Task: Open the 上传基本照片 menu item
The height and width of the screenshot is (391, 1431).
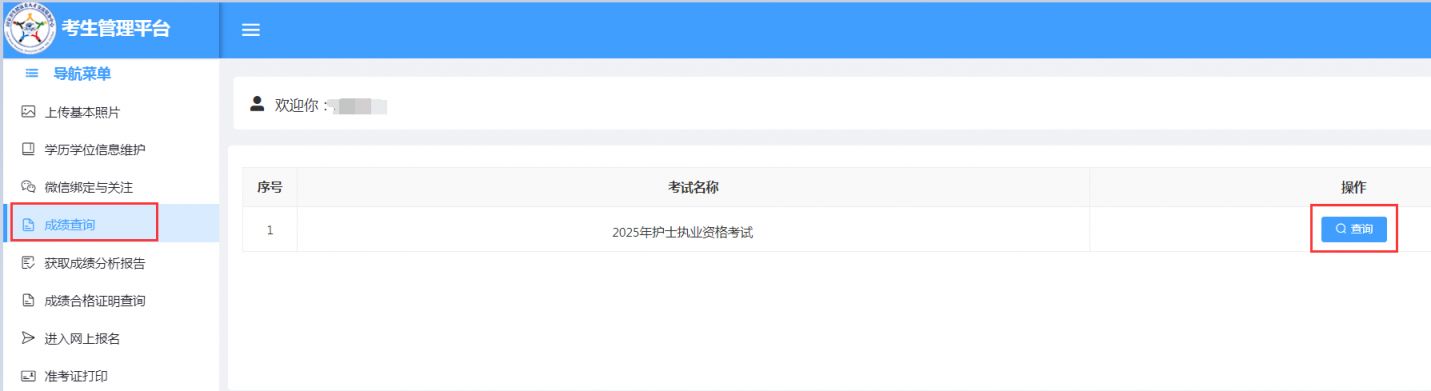Action: coord(110,112)
